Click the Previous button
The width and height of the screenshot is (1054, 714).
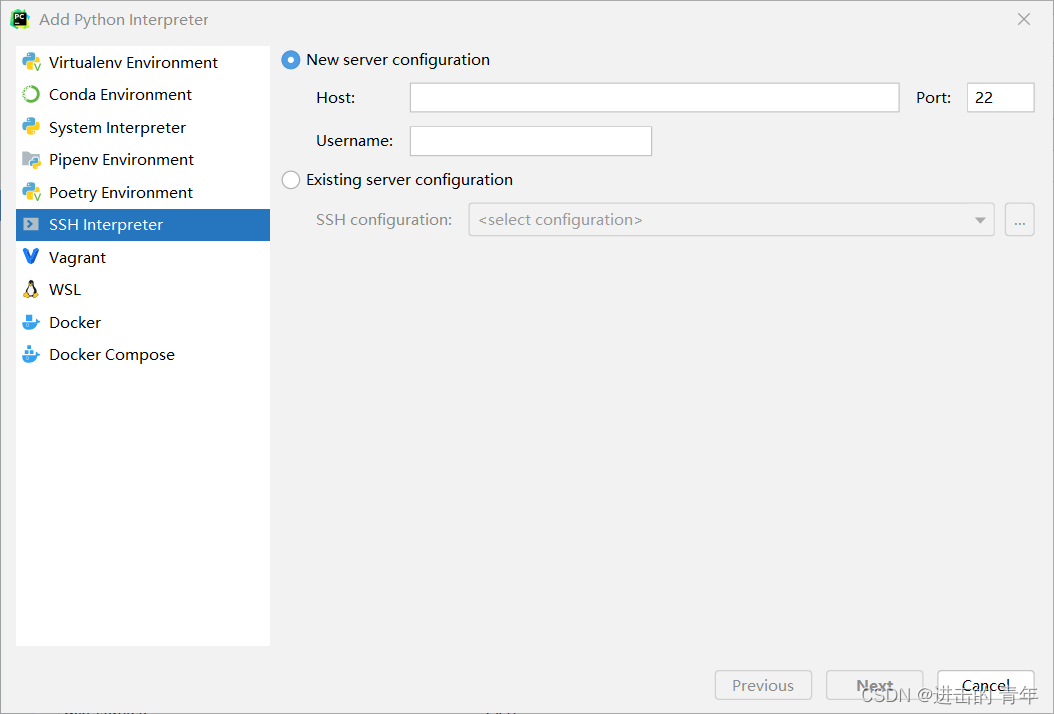763,685
